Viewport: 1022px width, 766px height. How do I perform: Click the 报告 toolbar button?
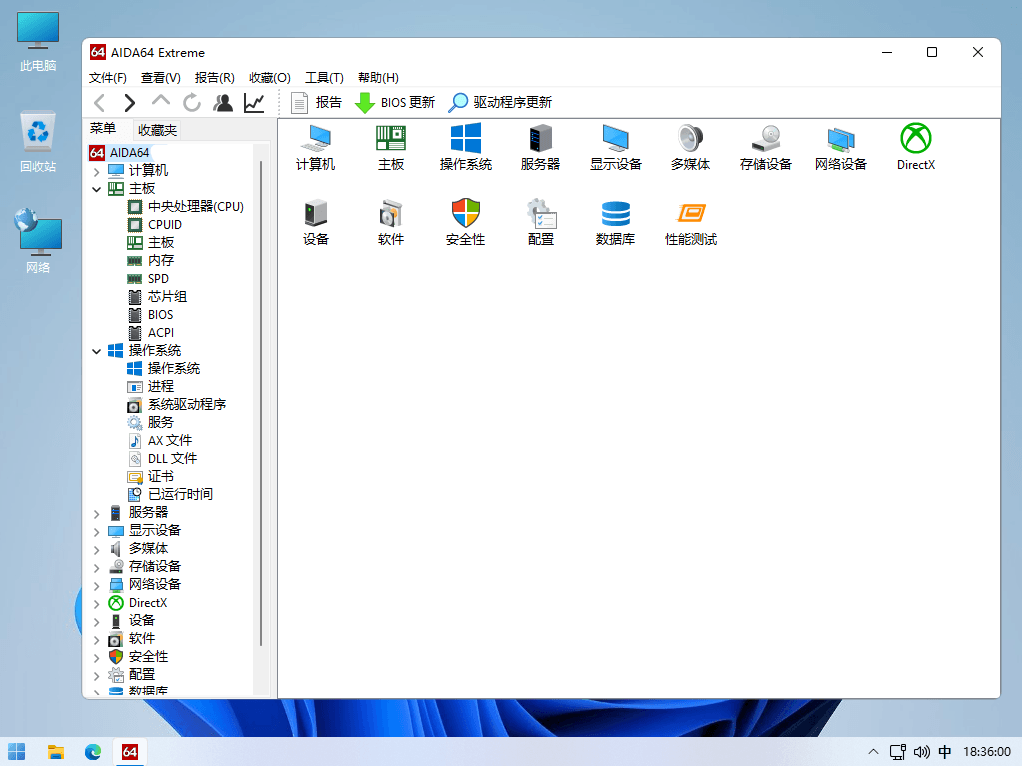316,102
